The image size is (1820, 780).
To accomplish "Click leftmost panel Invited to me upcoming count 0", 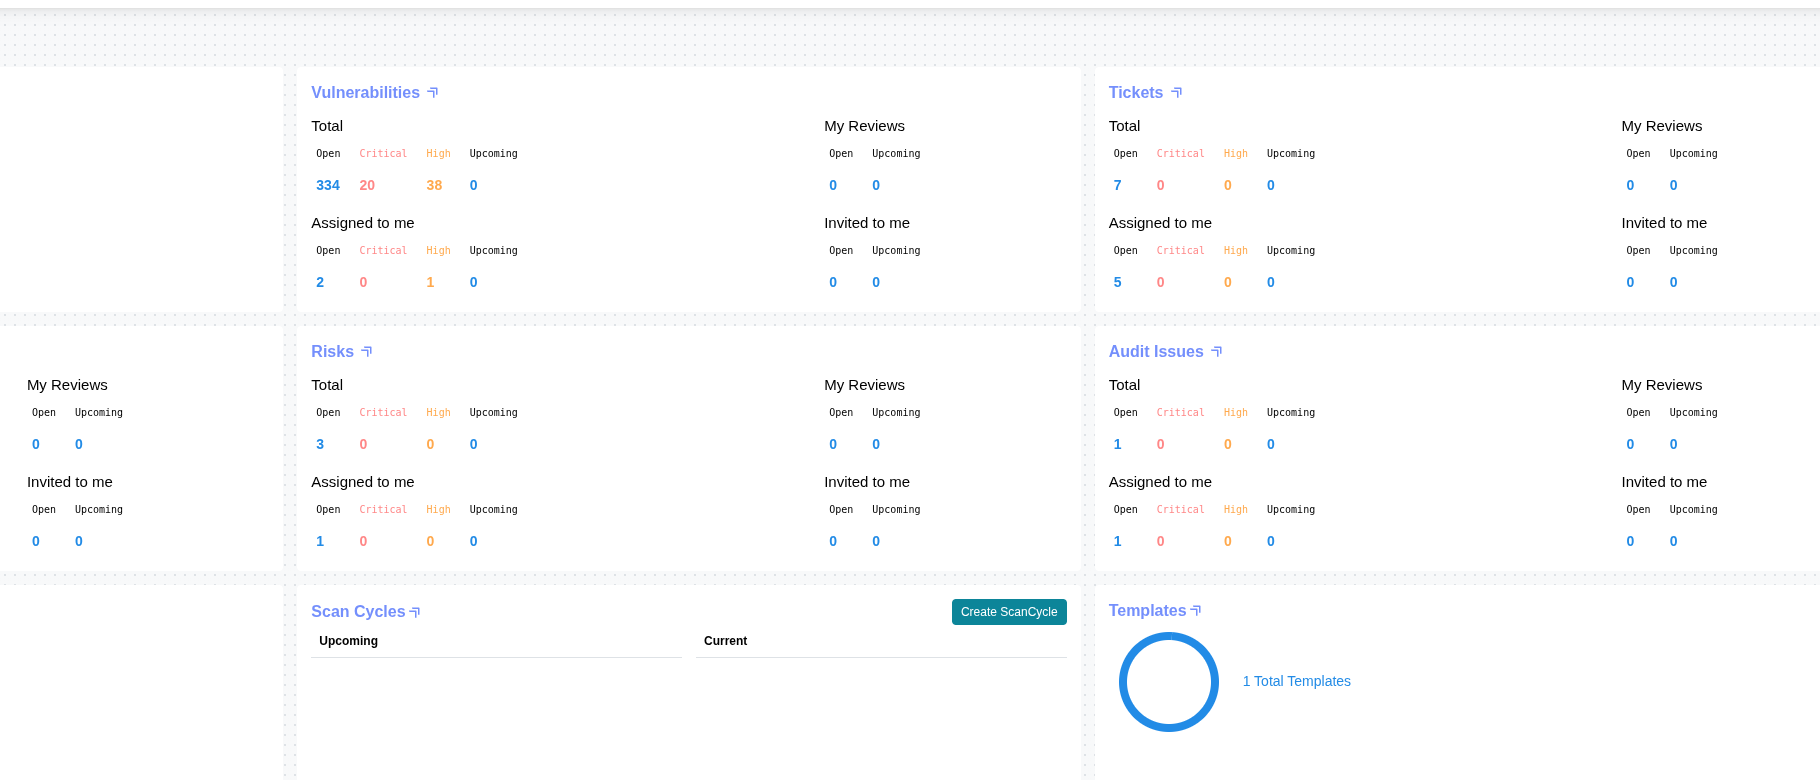I will [x=79, y=541].
